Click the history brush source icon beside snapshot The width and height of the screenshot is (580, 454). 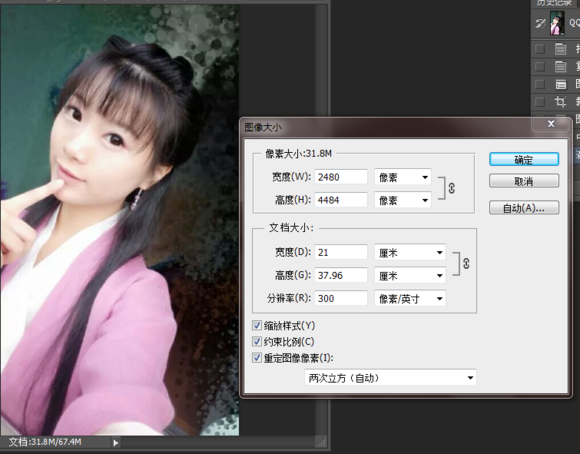pos(540,24)
